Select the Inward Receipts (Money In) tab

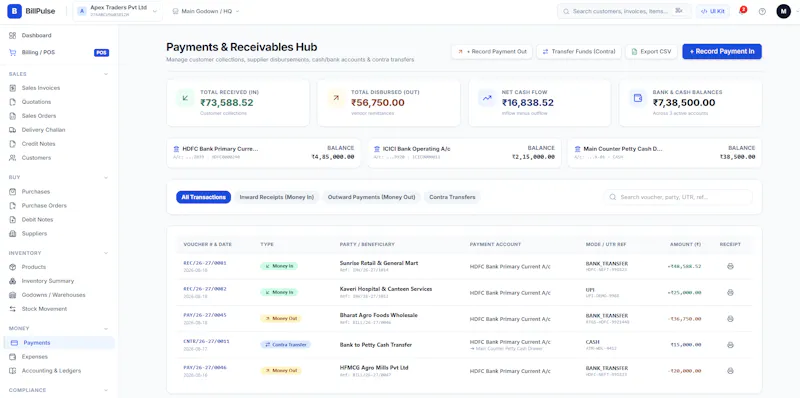point(277,197)
